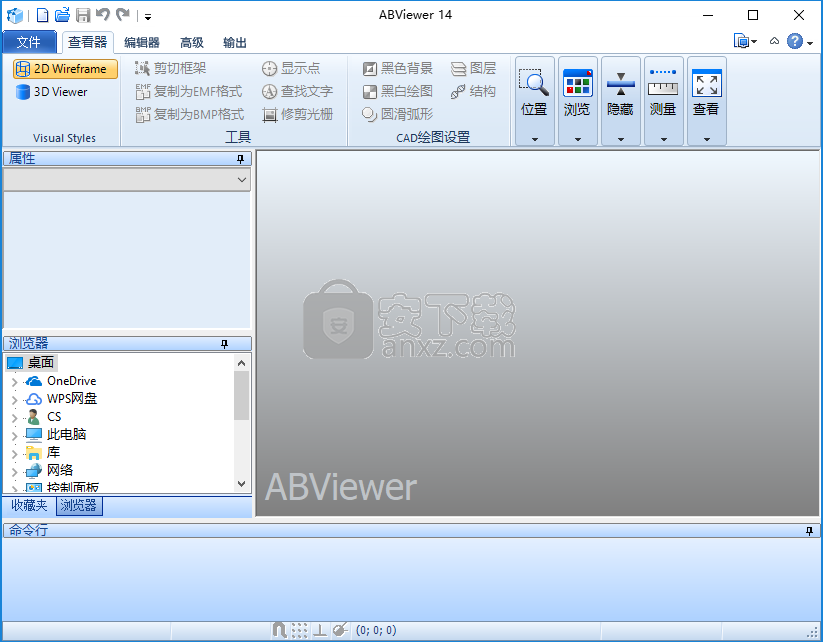Pin the 浏览器 browser panel

click(x=225, y=344)
